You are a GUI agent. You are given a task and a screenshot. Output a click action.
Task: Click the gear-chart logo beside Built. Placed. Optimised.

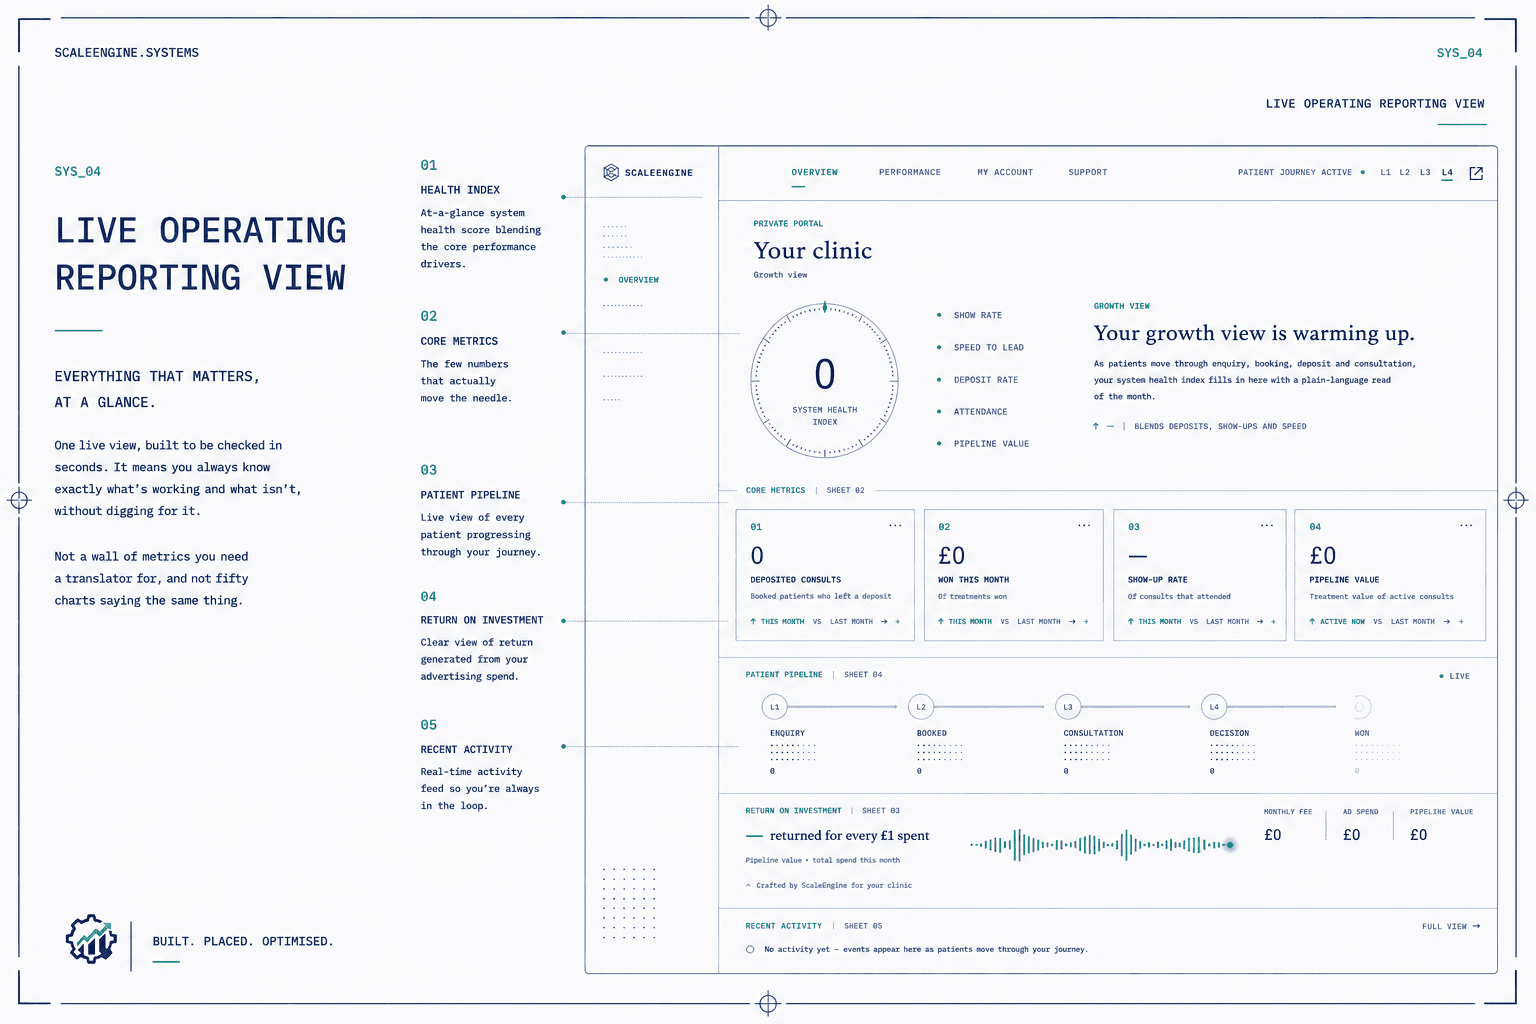pos(92,939)
